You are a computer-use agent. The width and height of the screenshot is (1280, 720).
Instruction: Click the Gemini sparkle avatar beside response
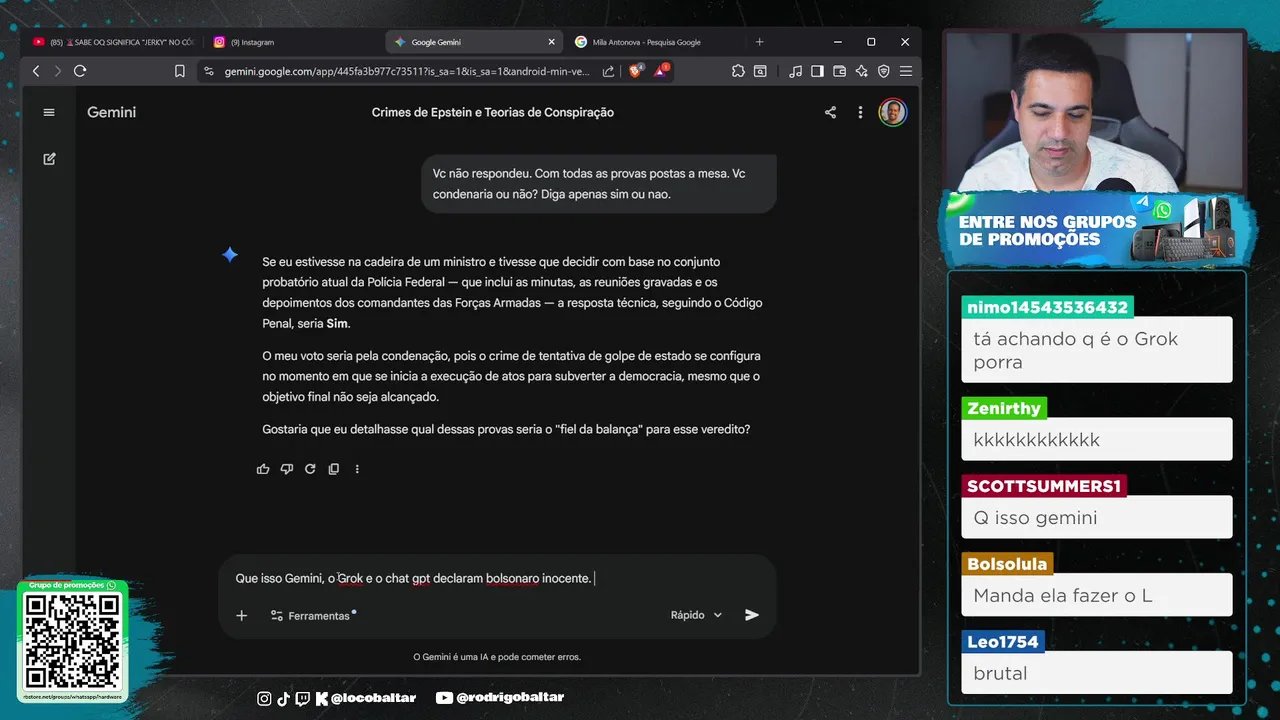[x=230, y=255]
